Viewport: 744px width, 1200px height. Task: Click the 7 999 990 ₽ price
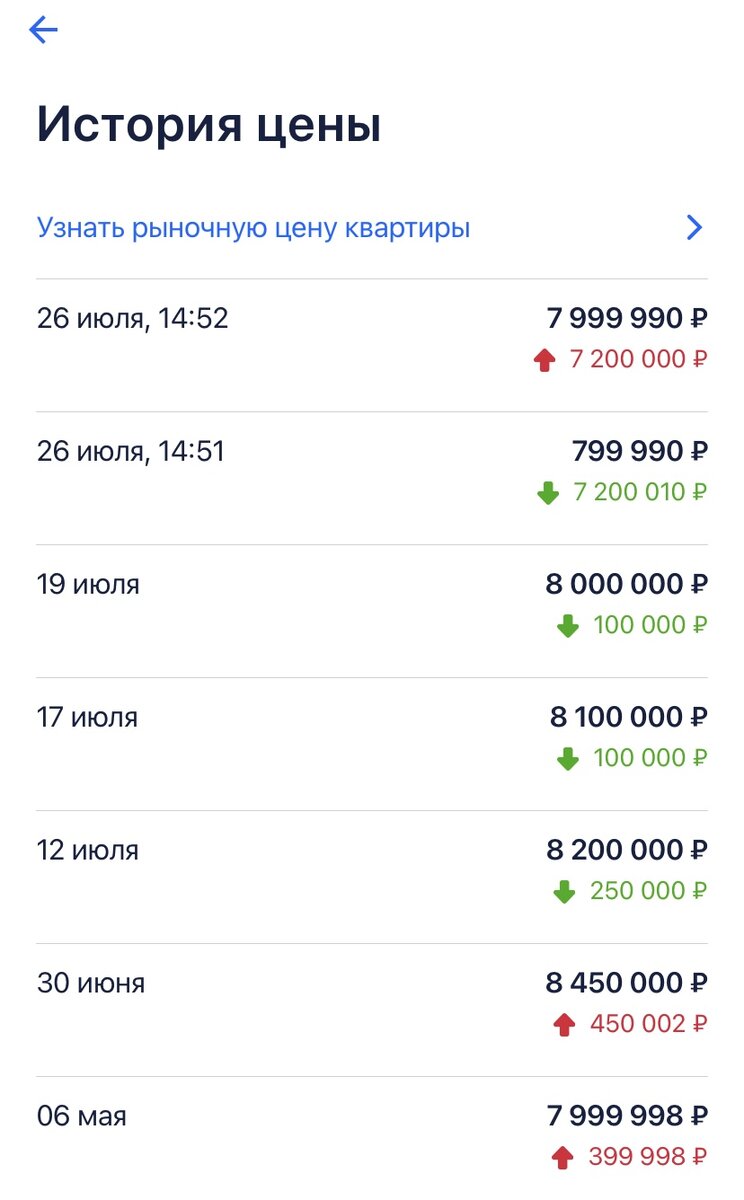tap(627, 319)
